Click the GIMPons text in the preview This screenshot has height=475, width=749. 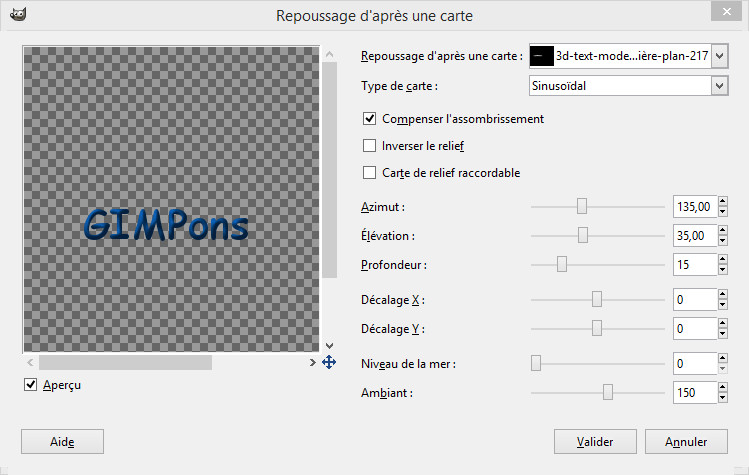pyautogui.click(x=166, y=225)
